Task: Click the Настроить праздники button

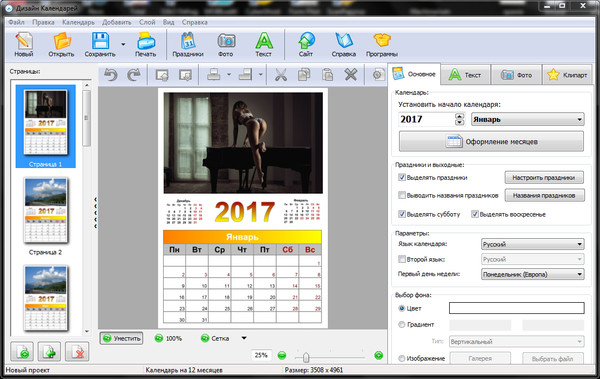Action: pyautogui.click(x=544, y=178)
